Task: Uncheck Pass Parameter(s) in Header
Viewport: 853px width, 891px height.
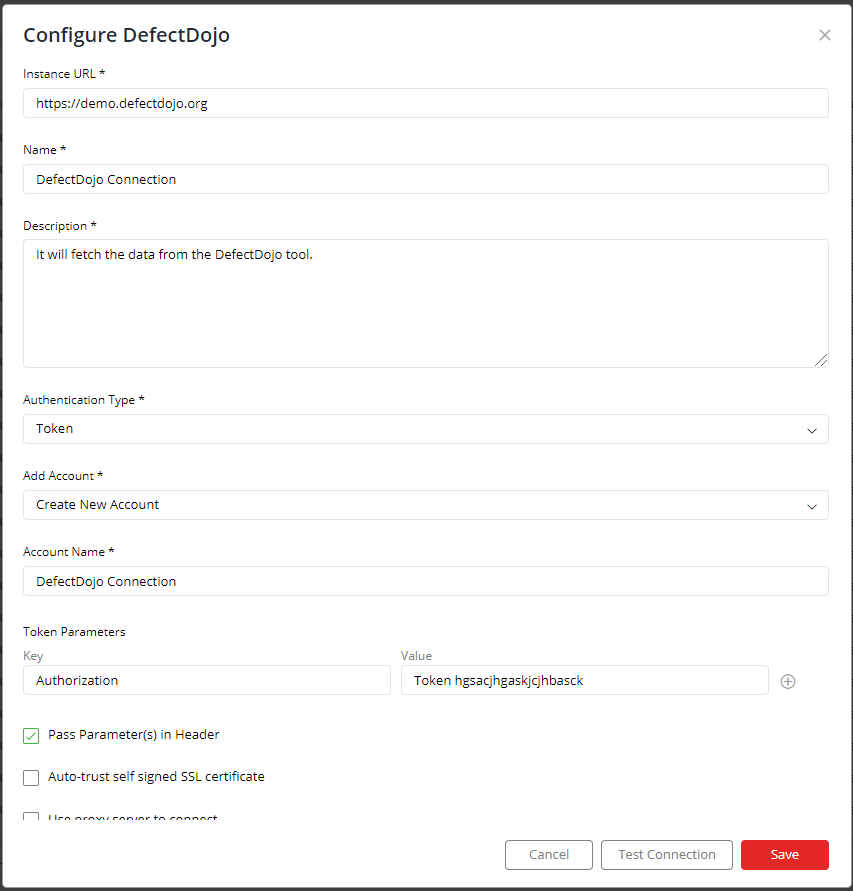Action: [31, 736]
